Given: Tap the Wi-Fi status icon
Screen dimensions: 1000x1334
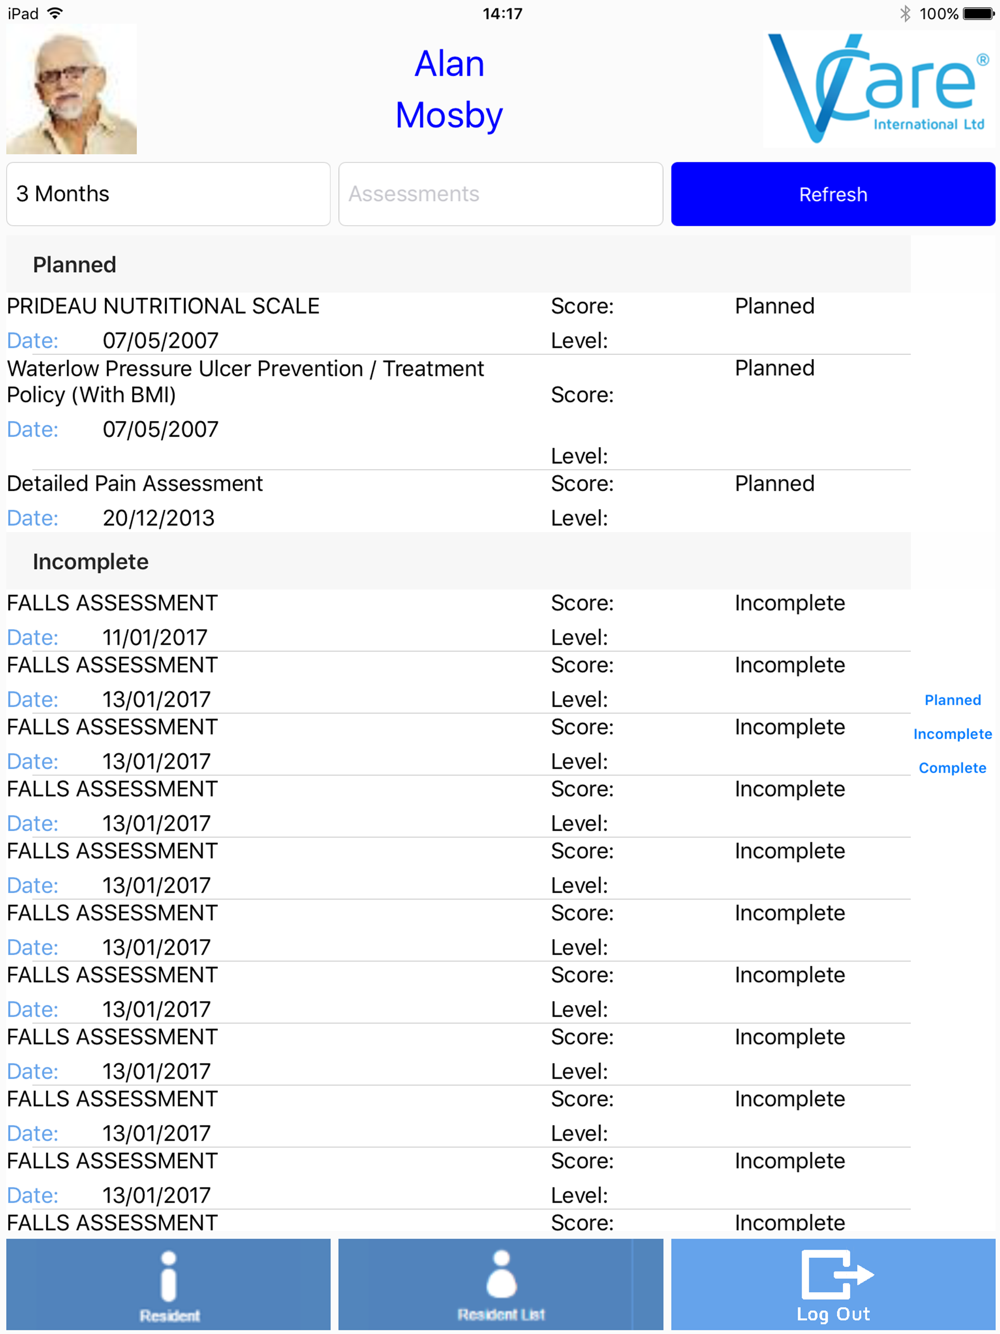Looking at the screenshot, I should 55,13.
